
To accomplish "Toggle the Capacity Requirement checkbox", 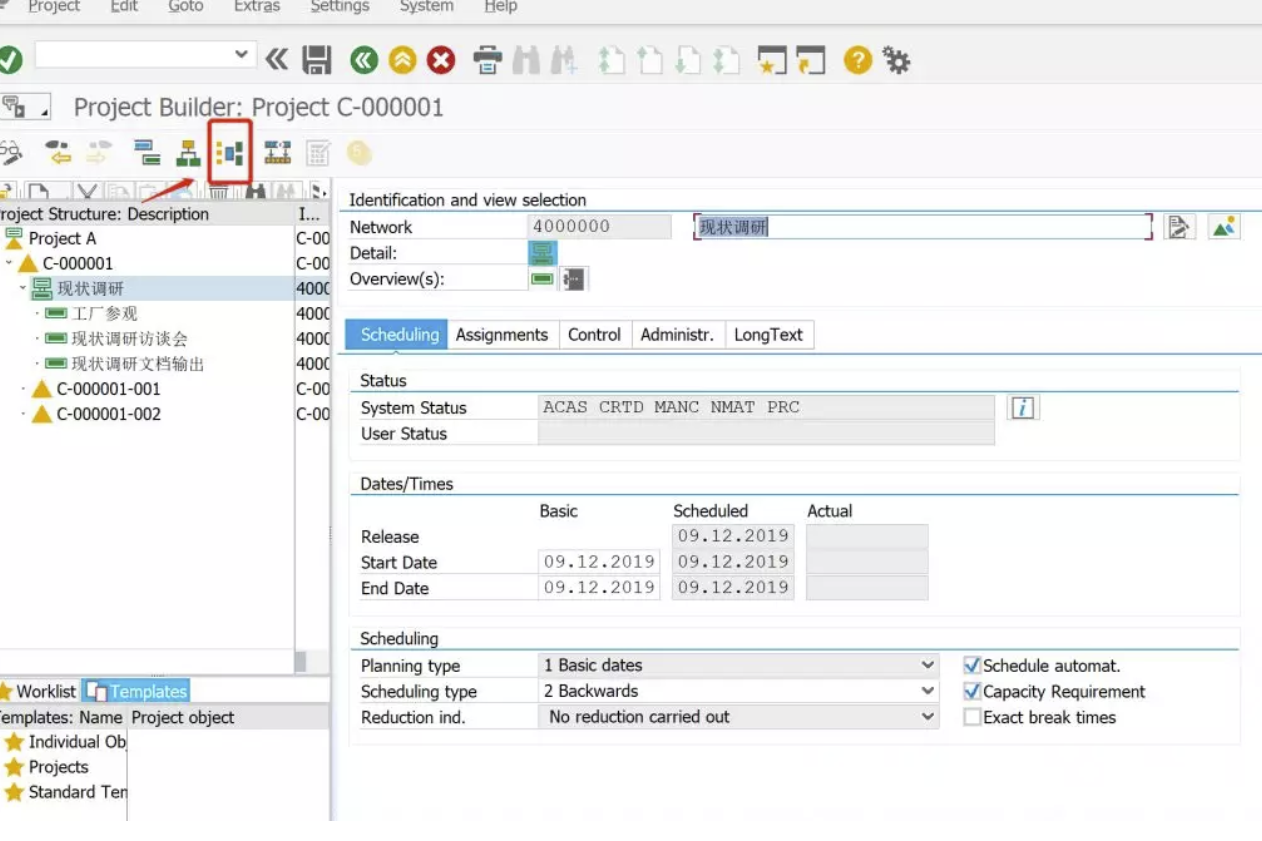I will pyautogui.click(x=972, y=691).
